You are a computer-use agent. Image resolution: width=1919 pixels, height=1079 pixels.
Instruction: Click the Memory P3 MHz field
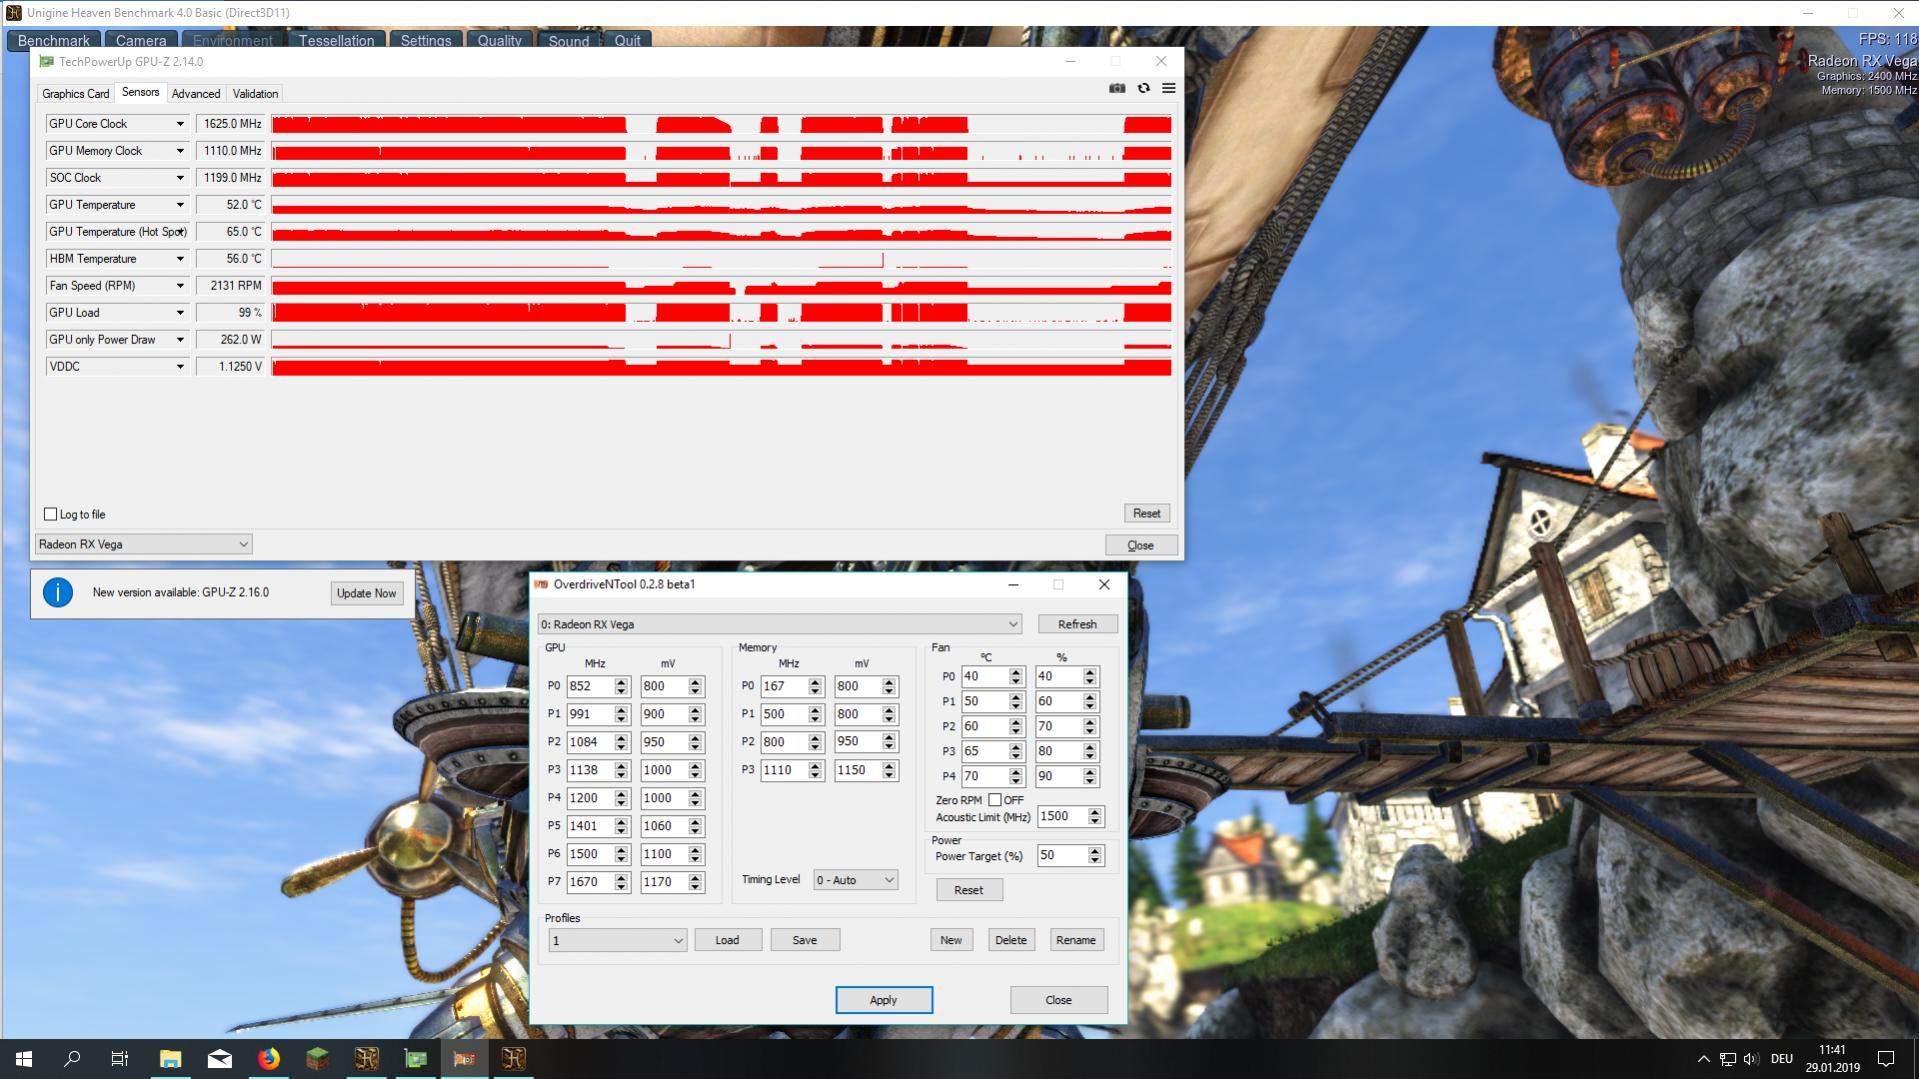click(x=784, y=770)
